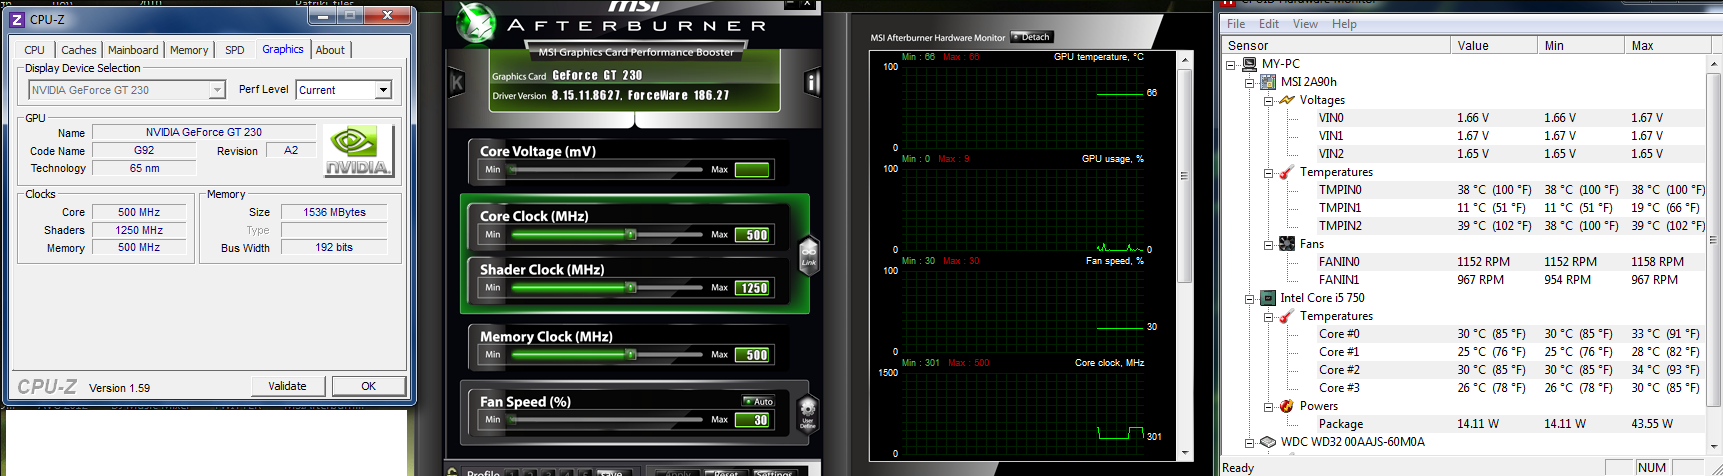Collapse the MSI 2A90h tree node
This screenshot has width=1723, height=476.
coord(1250,82)
